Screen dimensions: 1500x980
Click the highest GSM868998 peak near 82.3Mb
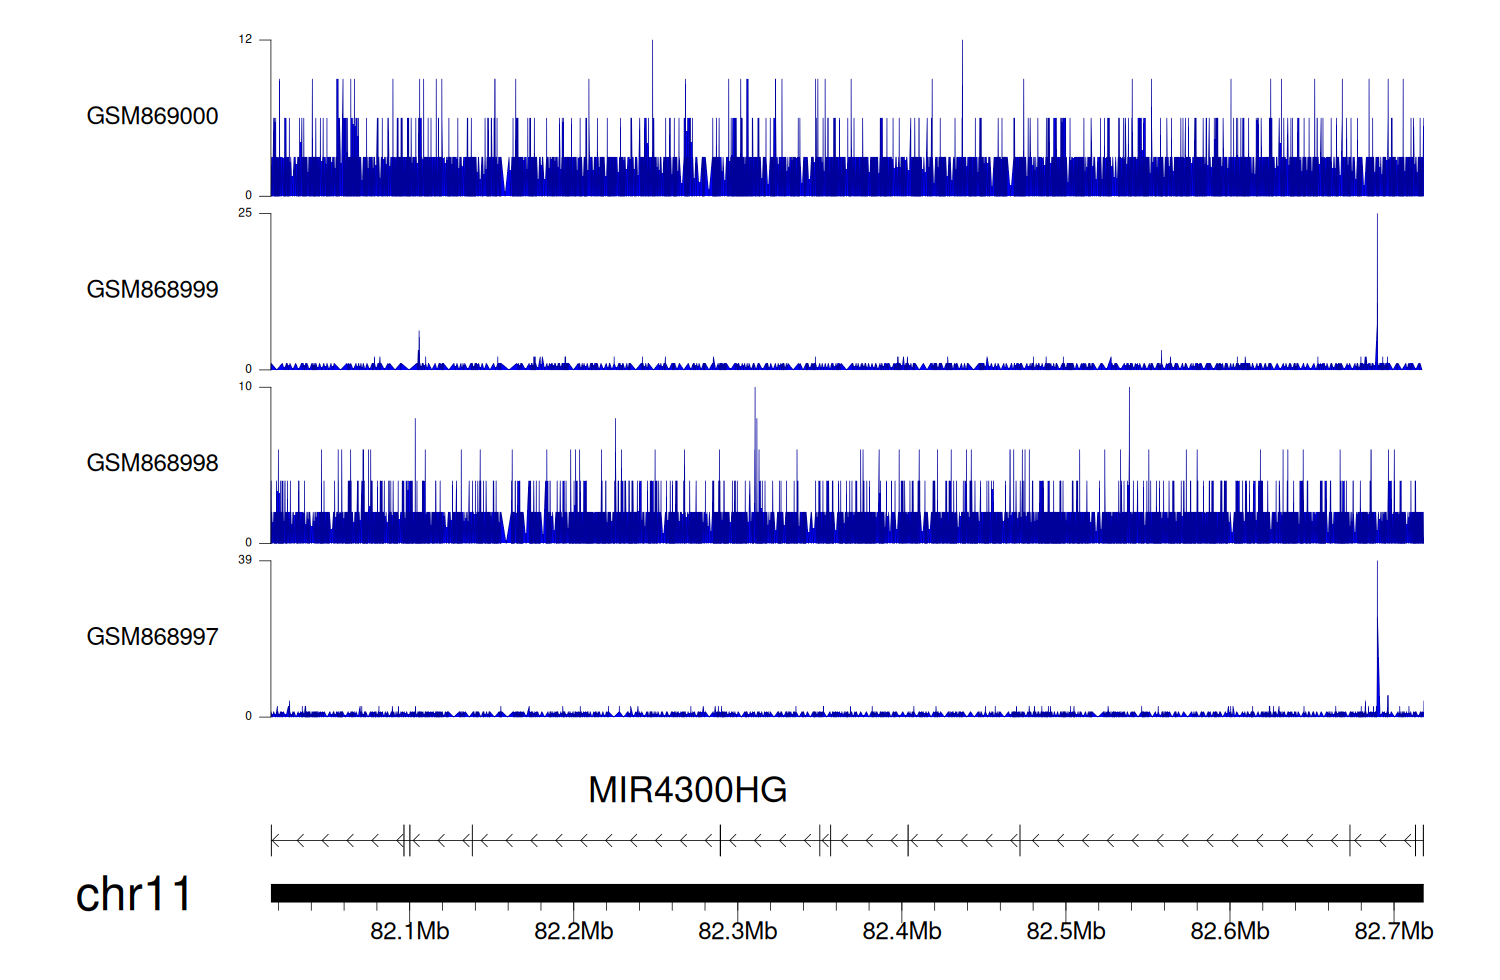[x=755, y=420]
